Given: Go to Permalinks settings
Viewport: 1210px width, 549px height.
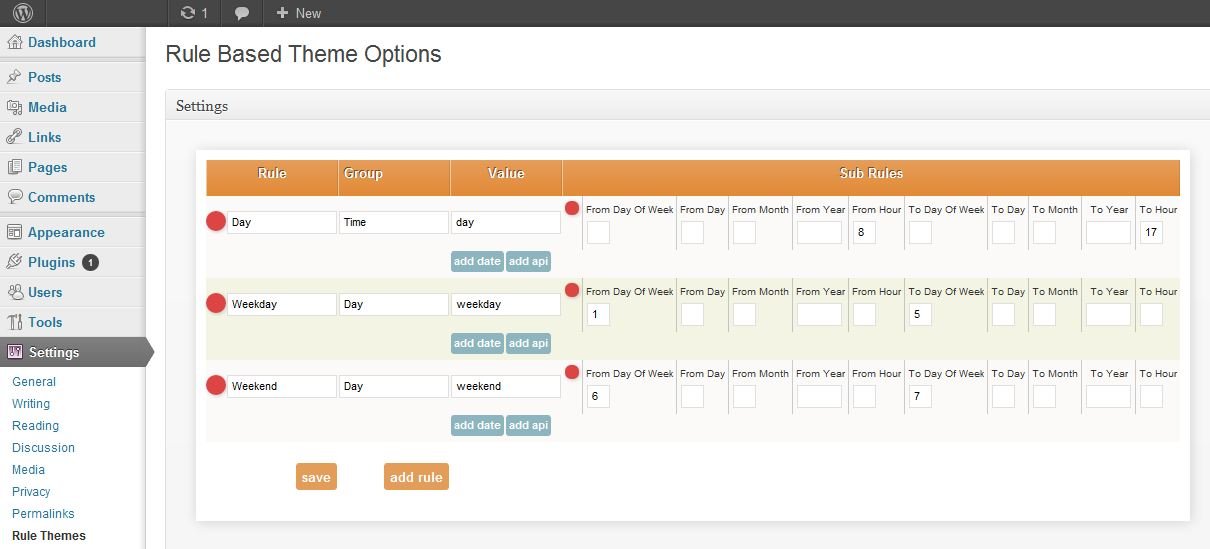Looking at the screenshot, I should click(x=43, y=514).
